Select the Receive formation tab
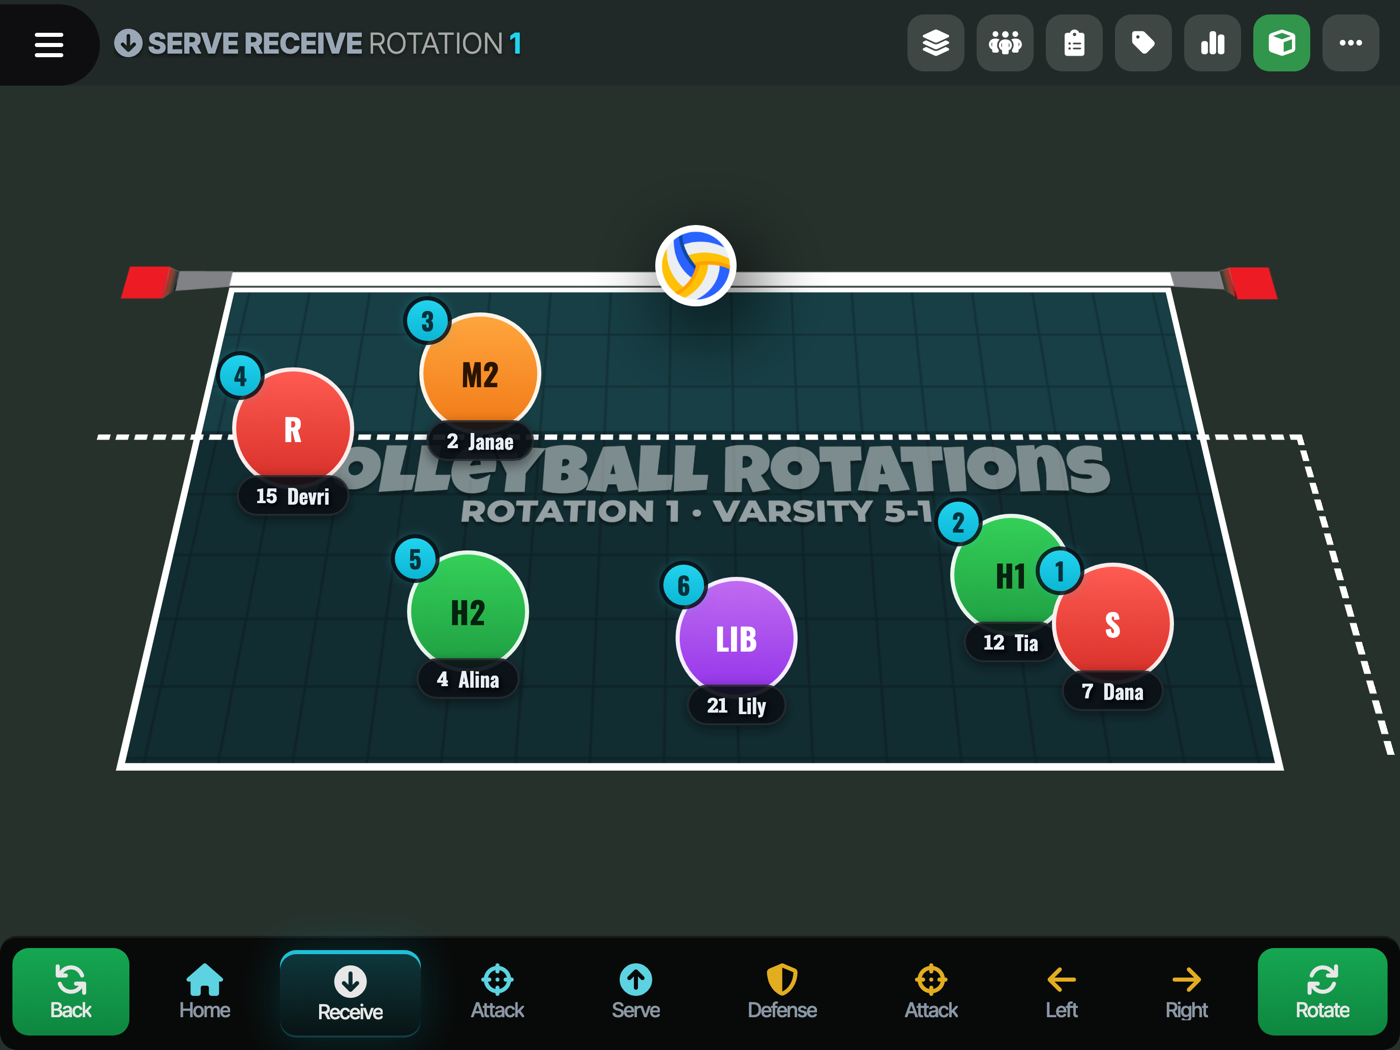Viewport: 1400px width, 1050px height. coord(350,993)
